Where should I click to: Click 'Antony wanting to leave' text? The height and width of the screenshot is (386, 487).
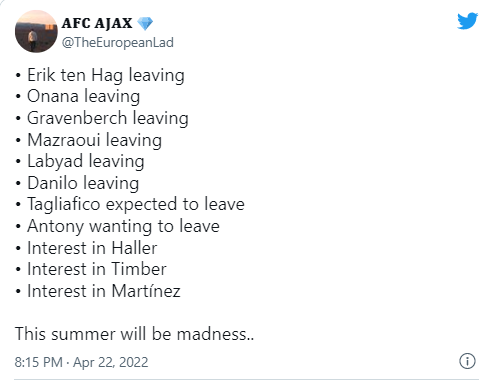[123, 226]
